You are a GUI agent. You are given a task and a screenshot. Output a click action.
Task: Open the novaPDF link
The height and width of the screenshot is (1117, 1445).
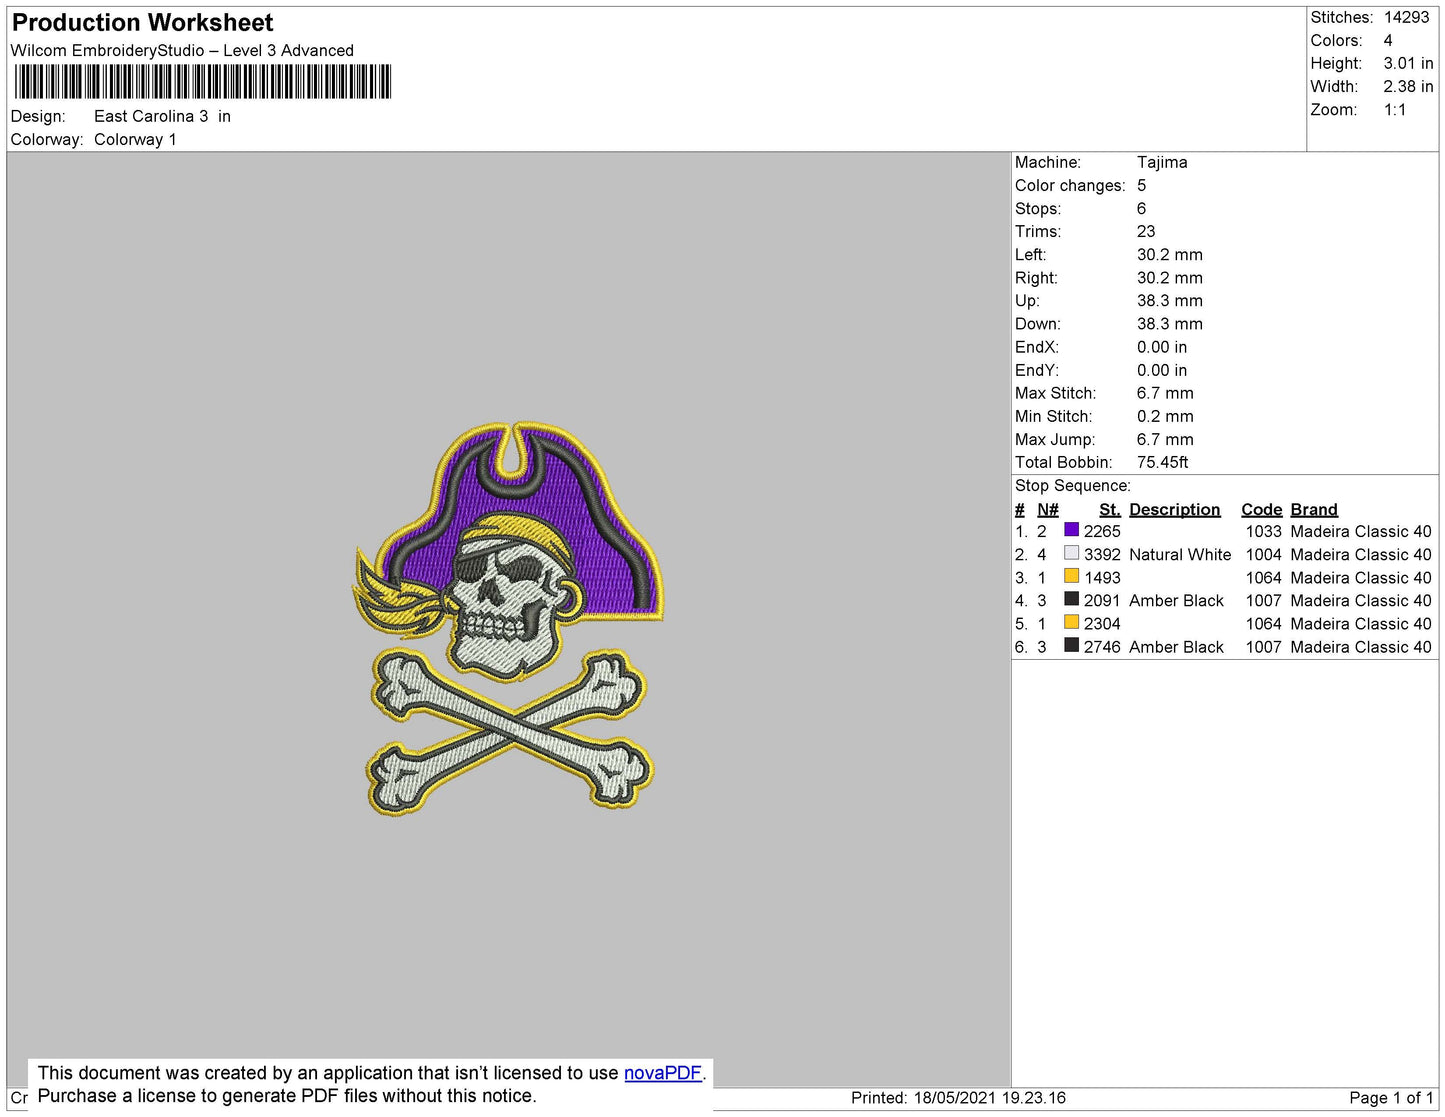click(663, 1073)
